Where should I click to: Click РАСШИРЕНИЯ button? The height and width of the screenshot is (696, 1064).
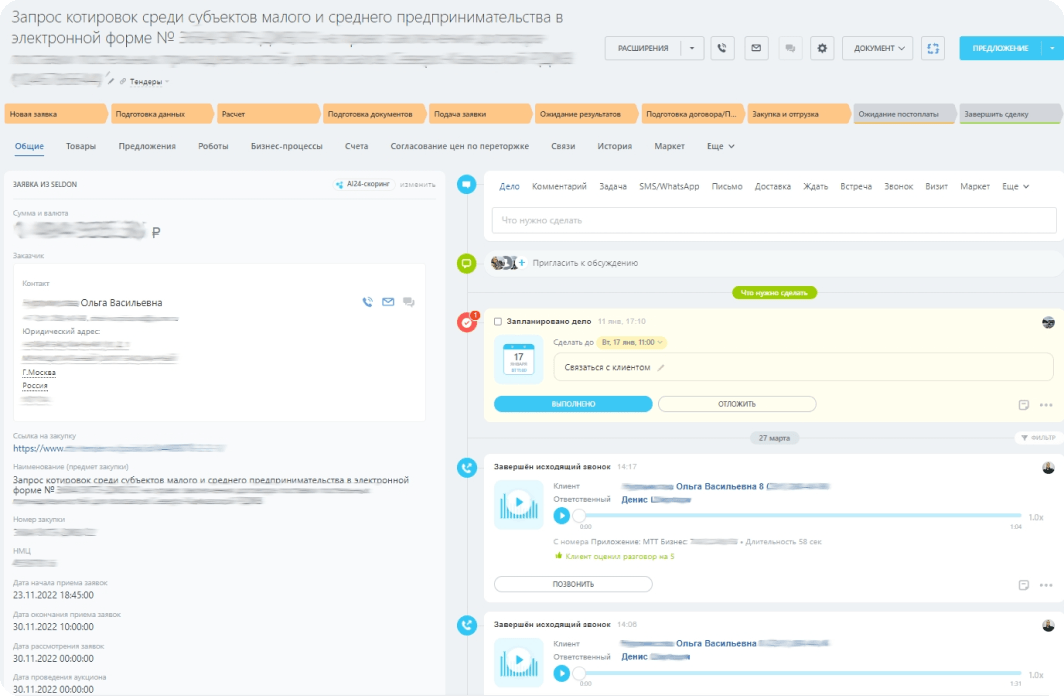[643, 48]
